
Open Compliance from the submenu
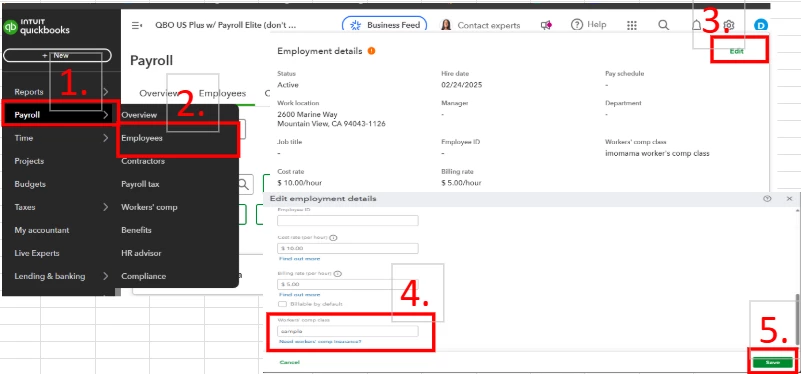tap(144, 276)
